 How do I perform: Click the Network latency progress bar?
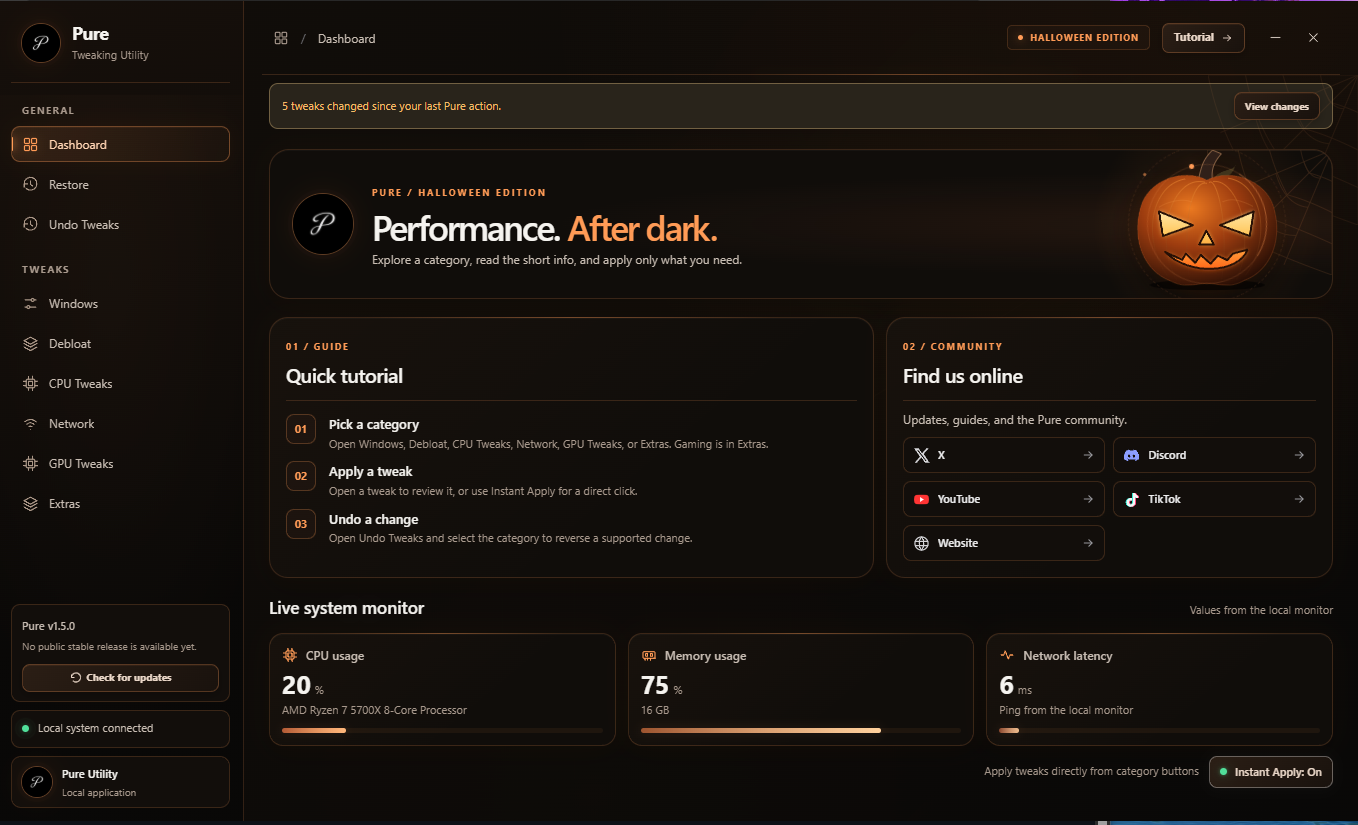pos(1159,731)
